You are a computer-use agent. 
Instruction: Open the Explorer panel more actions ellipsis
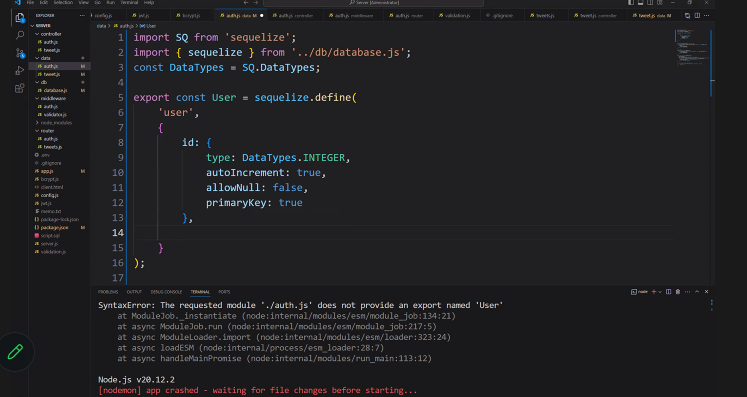[x=82, y=16]
